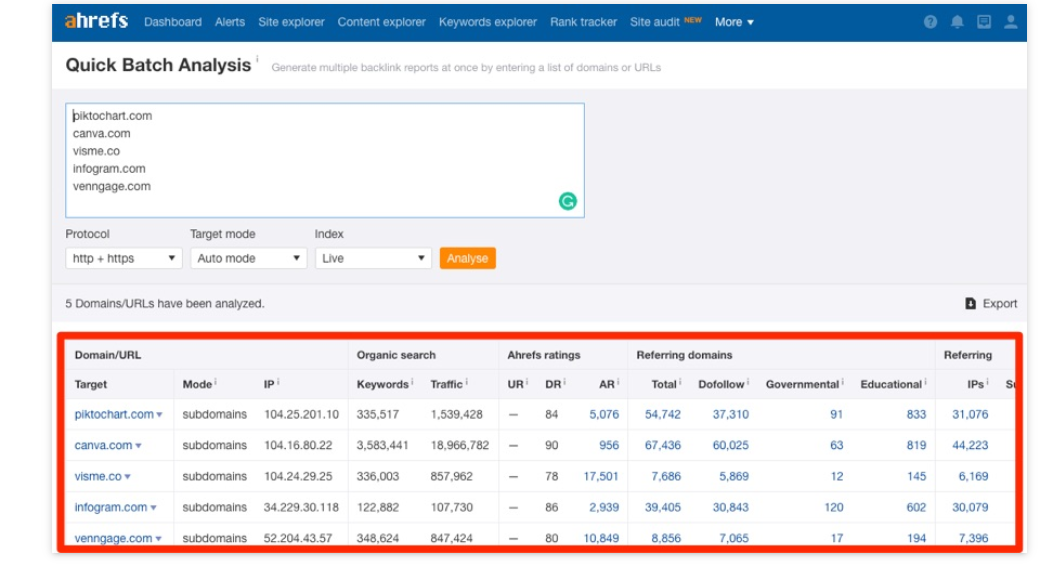Click visme keywords value 336,003
Screen dimensions: 1047x568
[378, 477]
